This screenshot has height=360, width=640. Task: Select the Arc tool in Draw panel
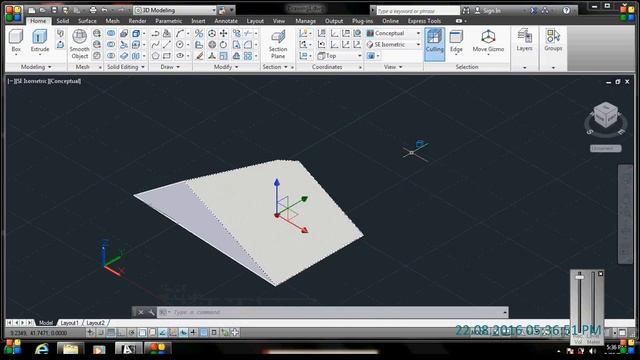(x=180, y=33)
